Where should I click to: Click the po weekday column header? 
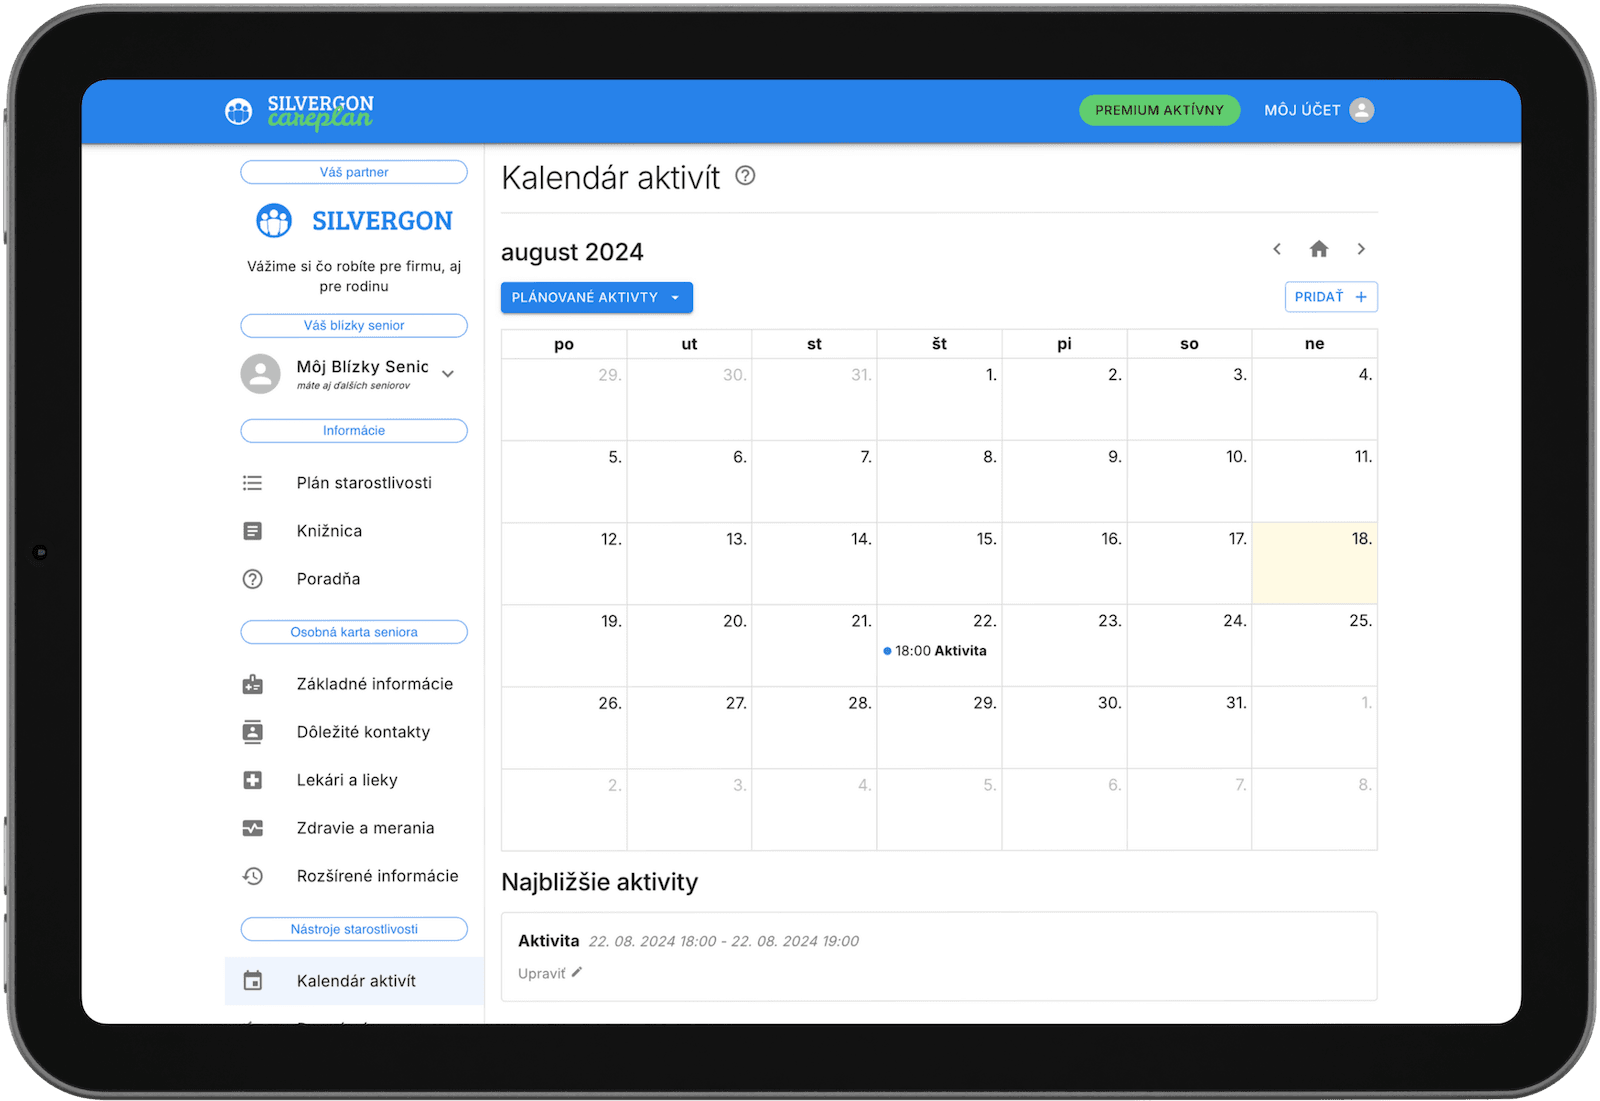pos(564,344)
